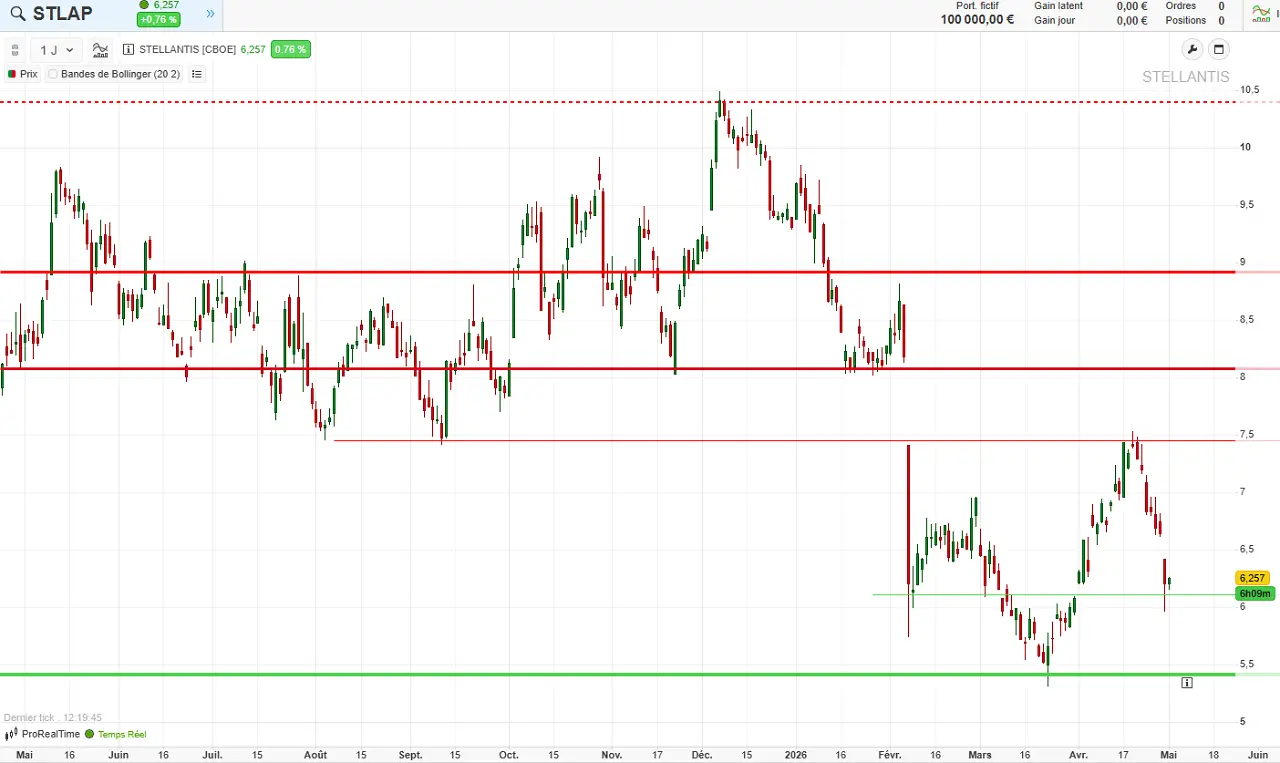This screenshot has width=1280, height=763.
Task: Open trading chart icon at top right
Action: pos(1261,14)
